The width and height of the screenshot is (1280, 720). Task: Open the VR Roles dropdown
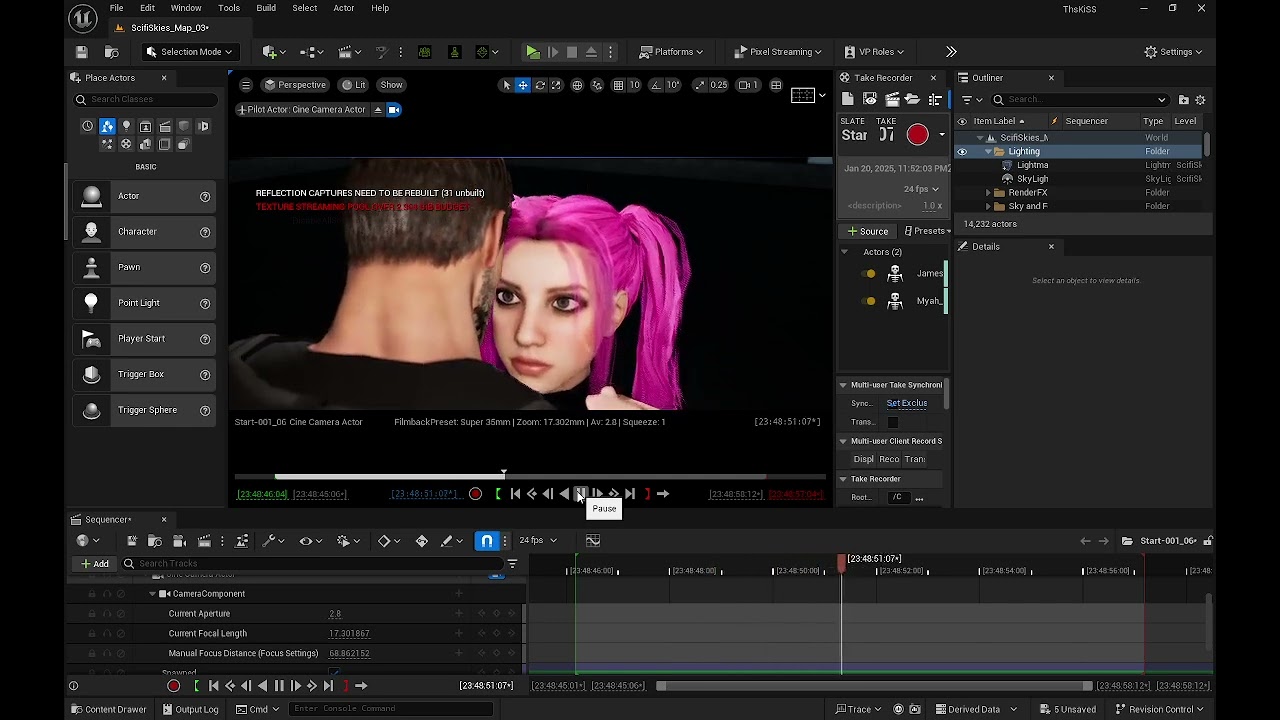pyautogui.click(x=872, y=52)
